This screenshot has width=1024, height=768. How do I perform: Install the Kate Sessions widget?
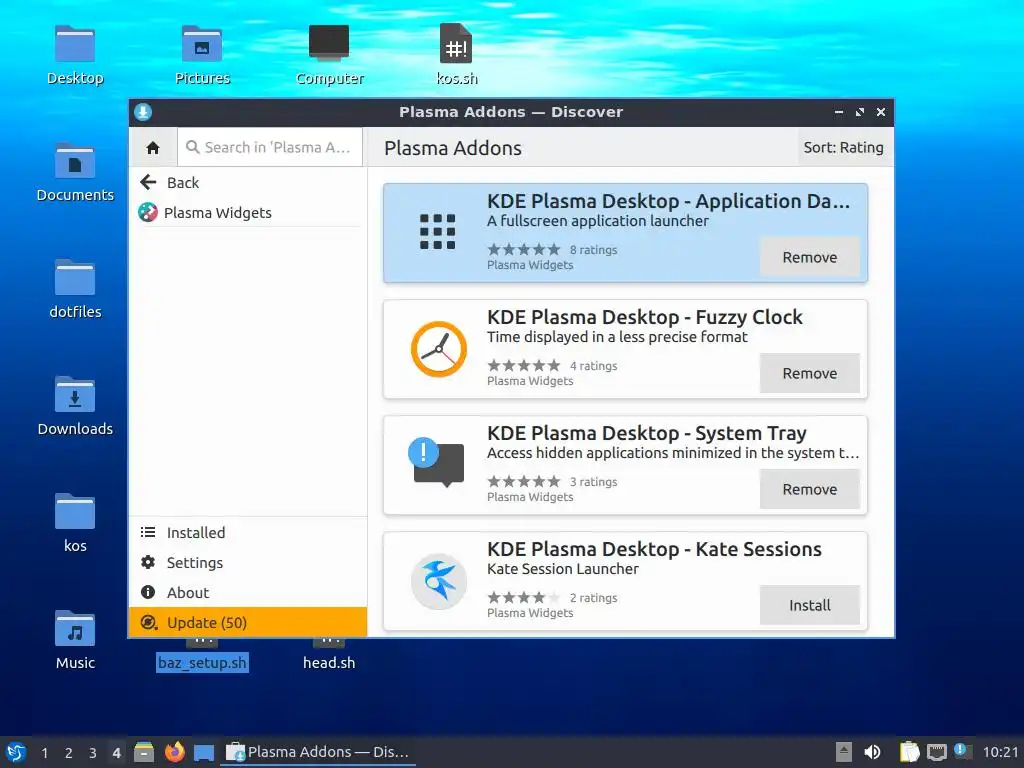810,605
